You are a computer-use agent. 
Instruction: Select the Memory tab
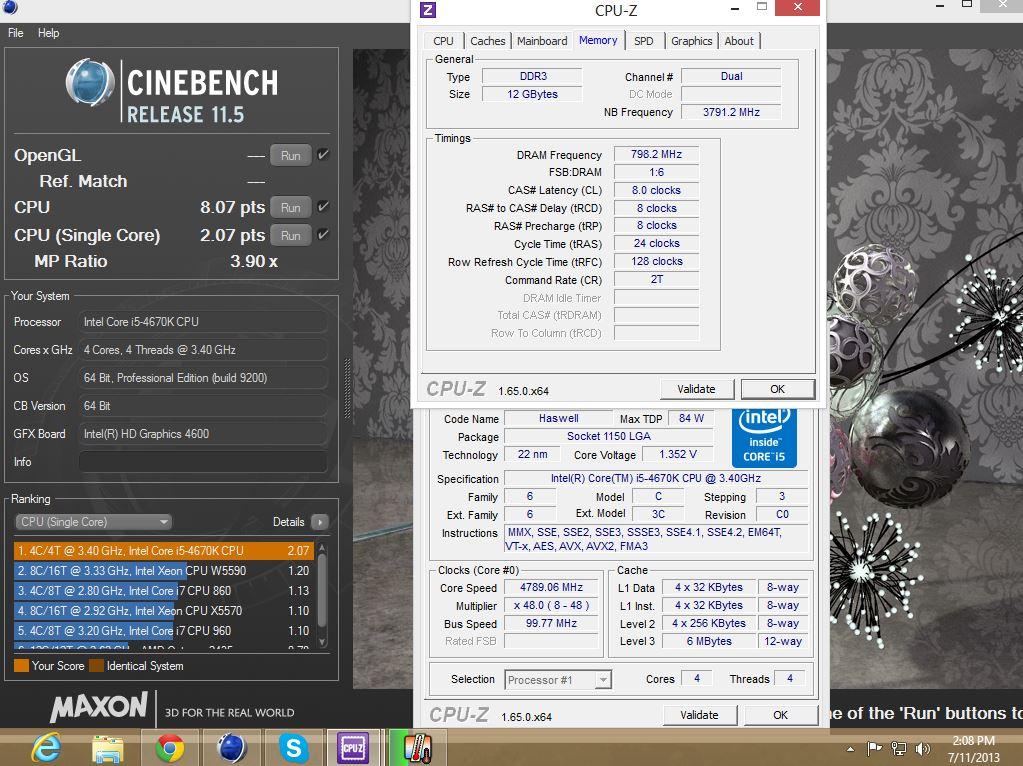point(598,40)
